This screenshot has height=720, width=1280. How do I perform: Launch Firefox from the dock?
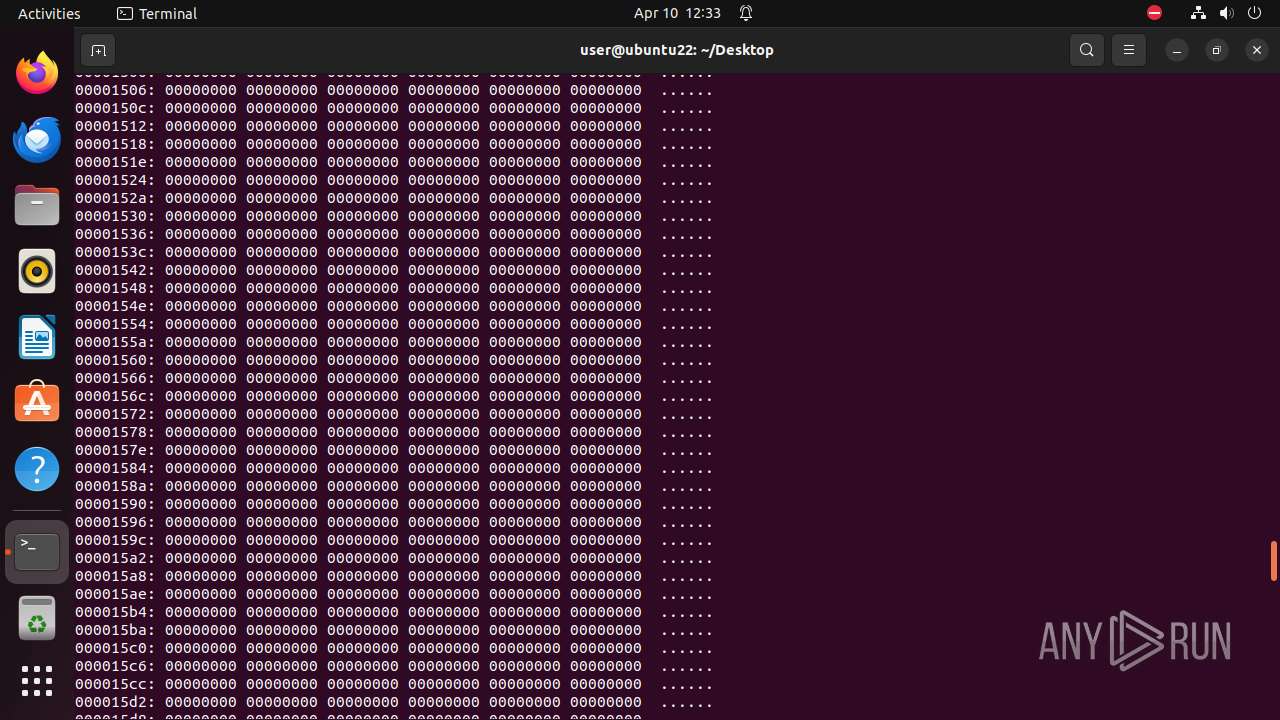tap(37, 73)
